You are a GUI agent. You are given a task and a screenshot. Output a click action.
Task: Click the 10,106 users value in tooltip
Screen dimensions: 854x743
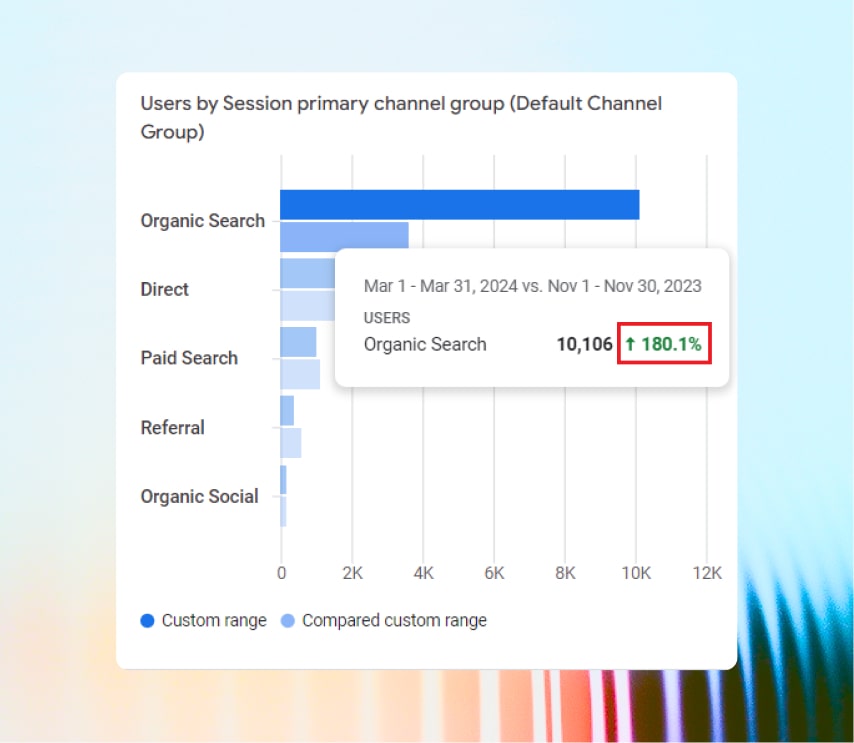tap(584, 345)
